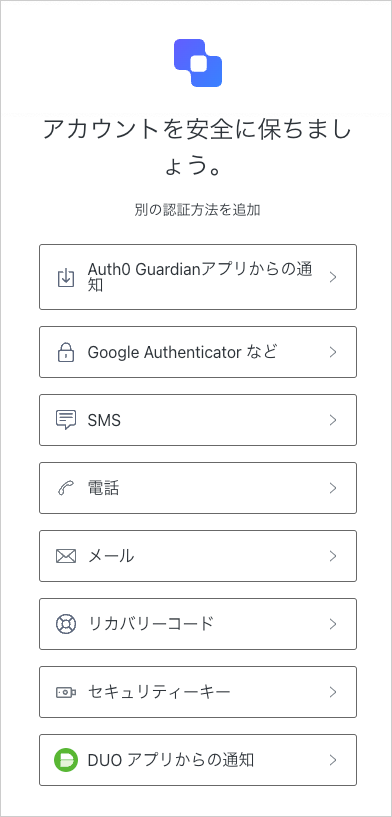
Task: Select Google Authenticator など option text
Action: coord(182,353)
